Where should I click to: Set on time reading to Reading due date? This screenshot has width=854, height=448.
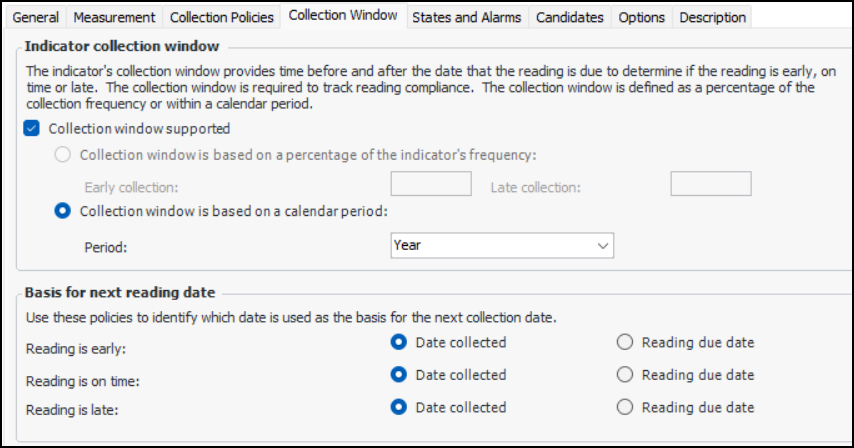(x=625, y=375)
